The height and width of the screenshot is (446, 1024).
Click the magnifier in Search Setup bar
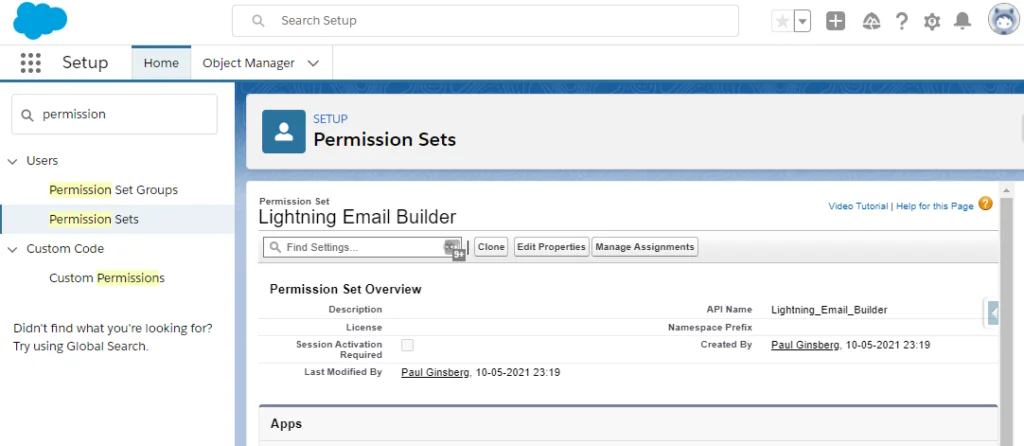pyautogui.click(x=258, y=21)
